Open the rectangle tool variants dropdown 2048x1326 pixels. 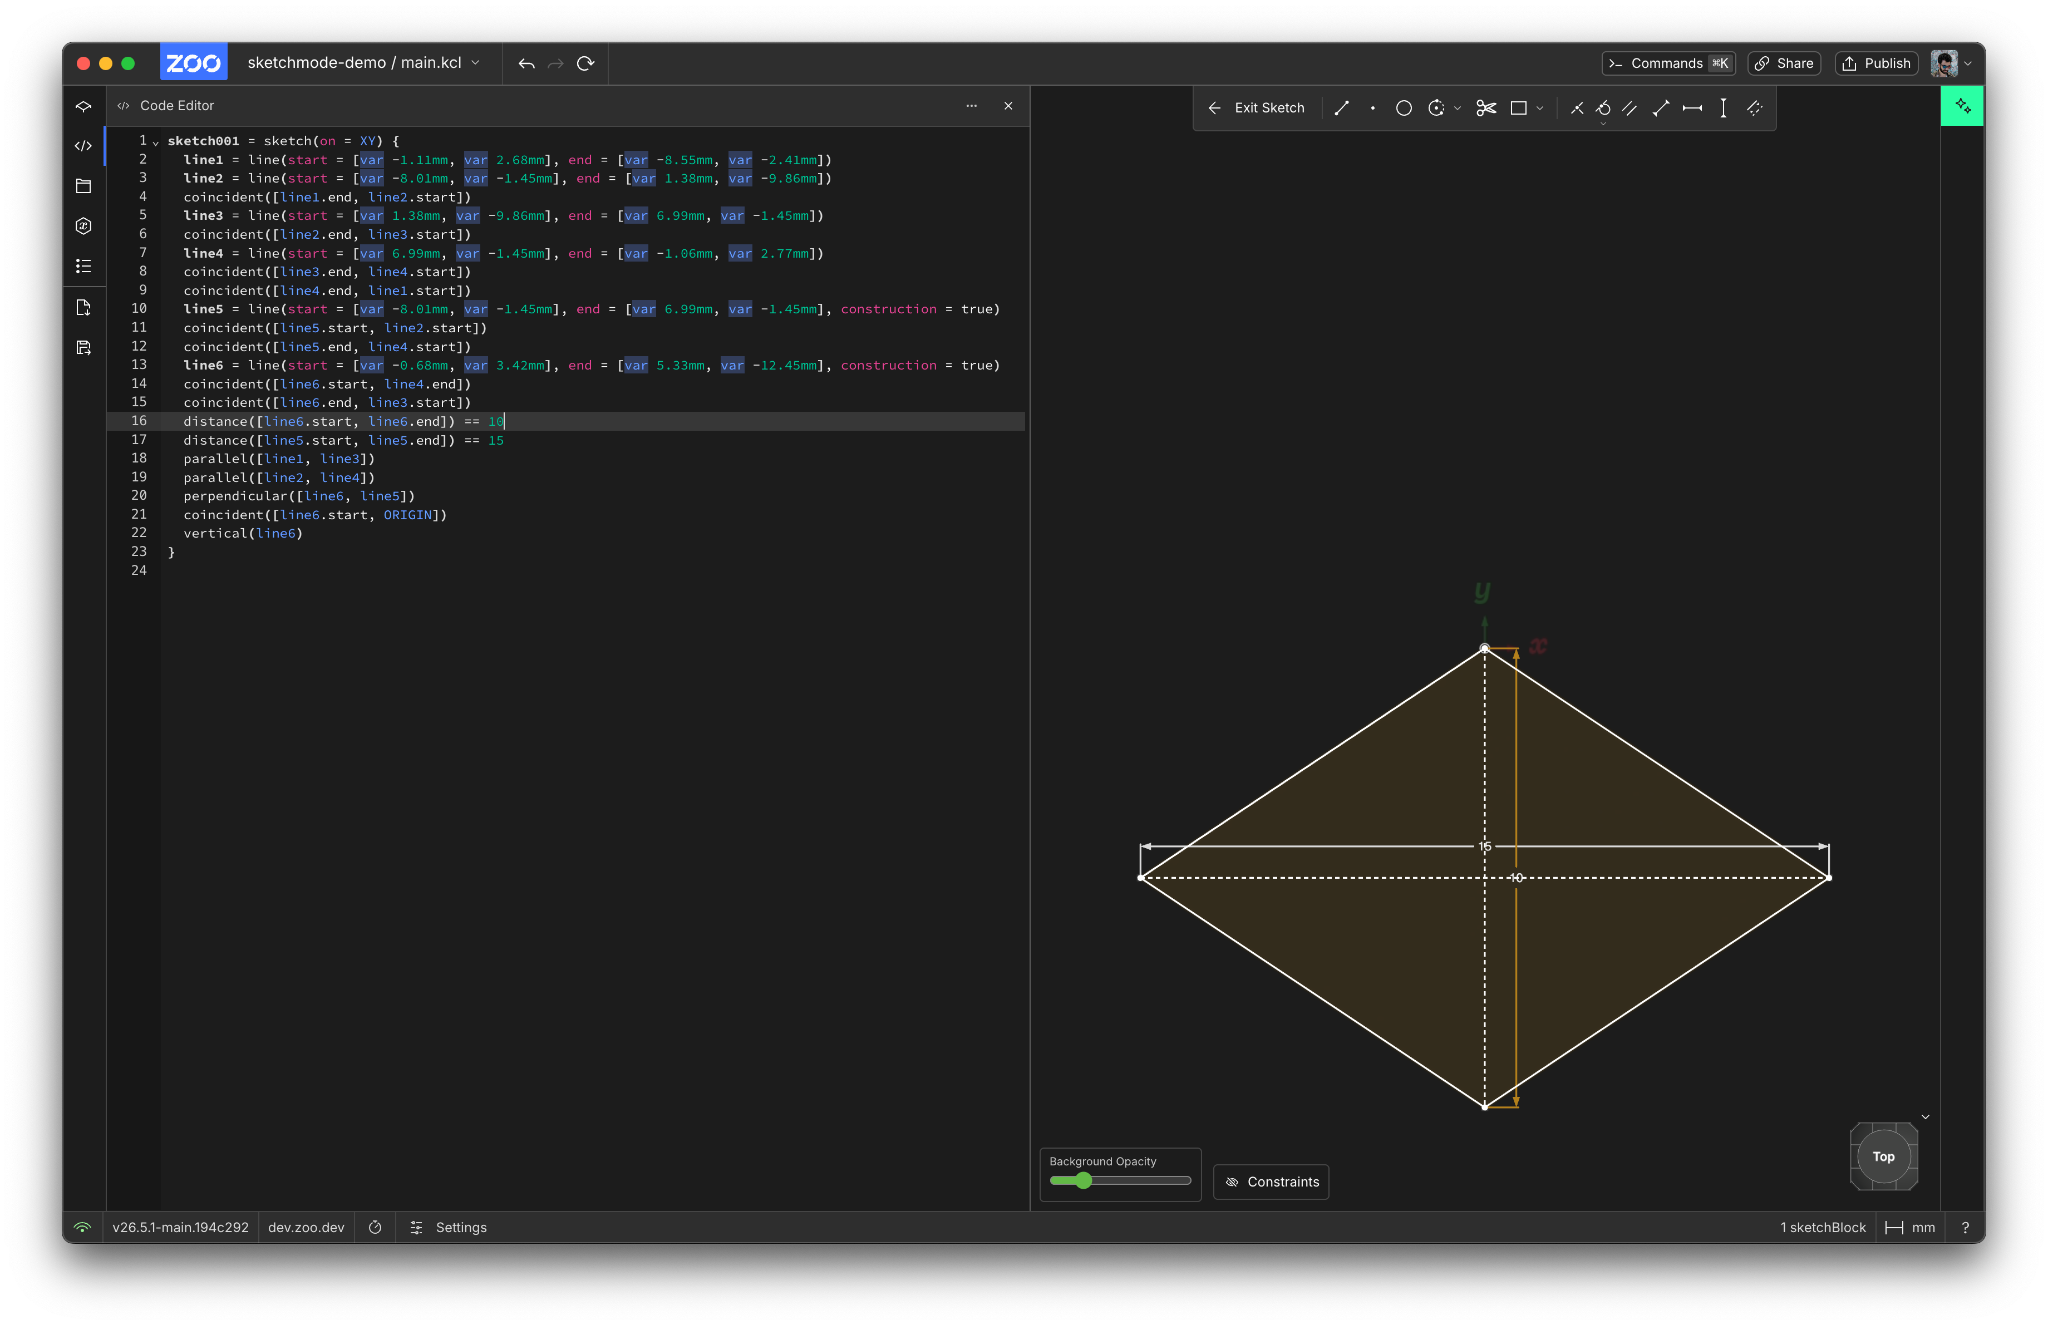click(x=1540, y=108)
